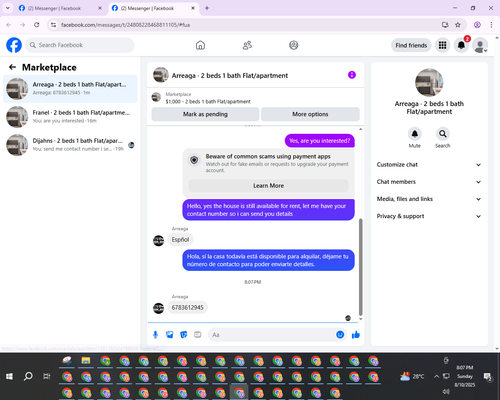Choose a GIF icon

pos(198,335)
